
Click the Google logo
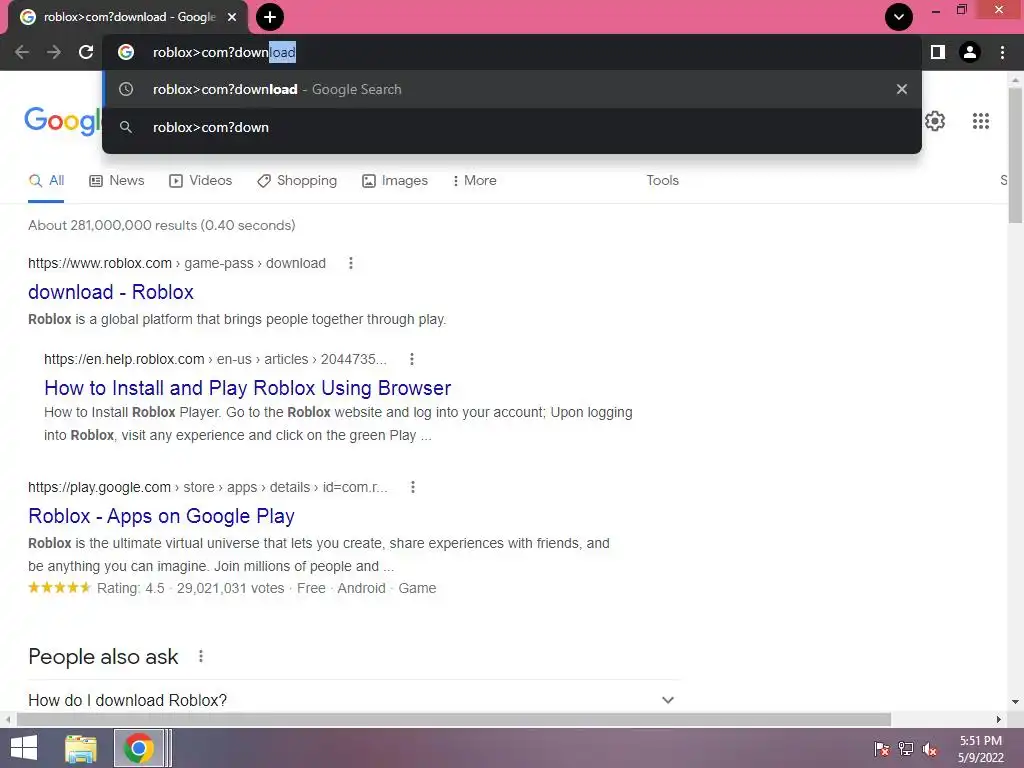tap(63, 121)
